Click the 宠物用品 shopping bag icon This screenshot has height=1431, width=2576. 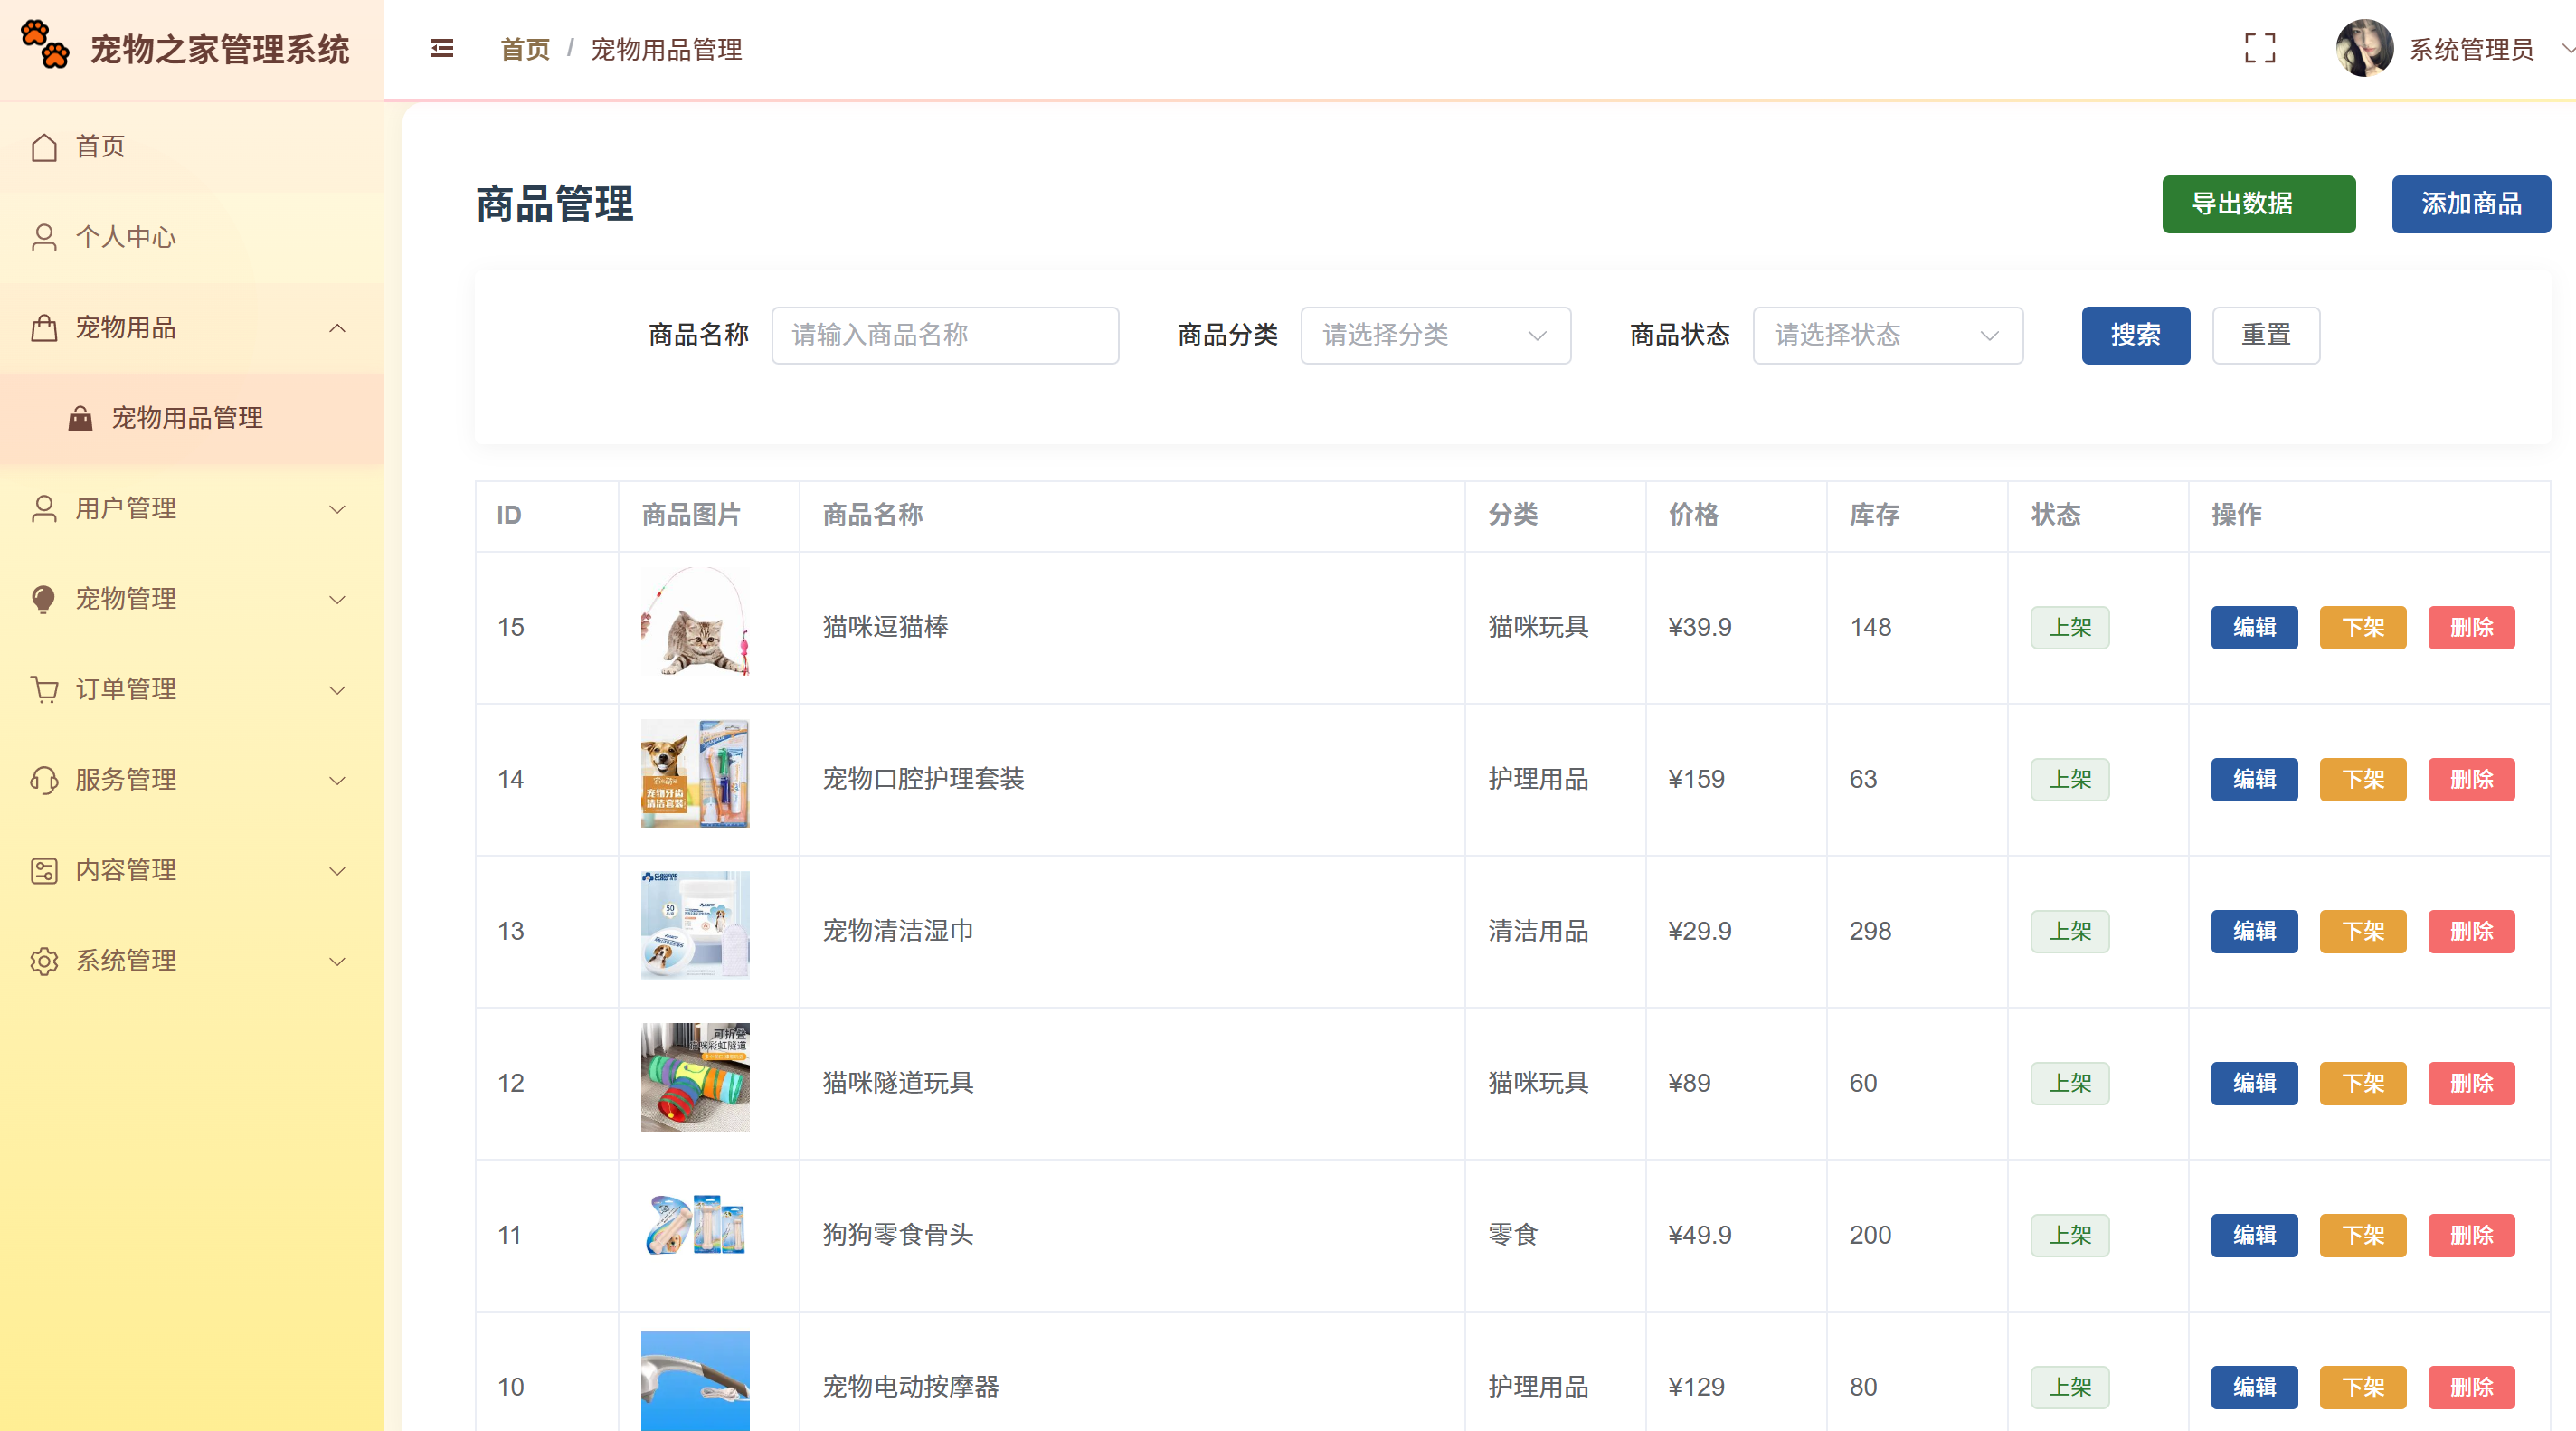pyautogui.click(x=44, y=327)
